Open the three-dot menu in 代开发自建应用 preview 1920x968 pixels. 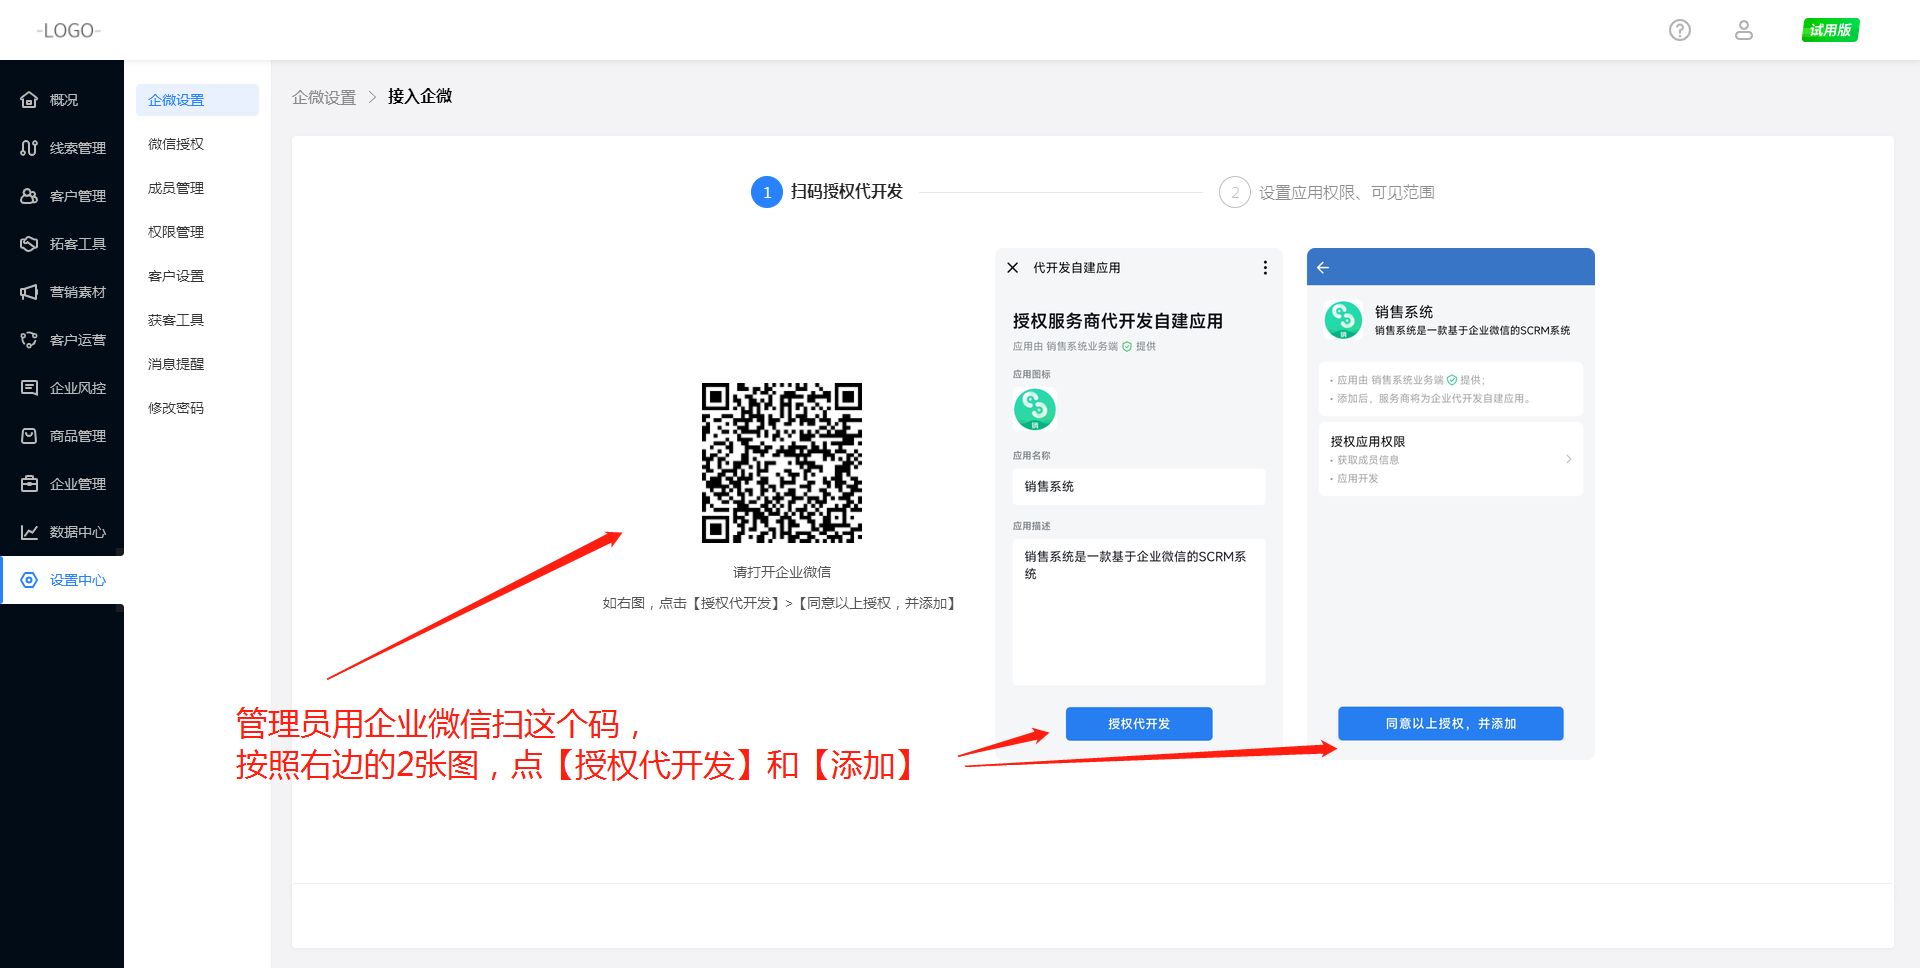pos(1265,268)
